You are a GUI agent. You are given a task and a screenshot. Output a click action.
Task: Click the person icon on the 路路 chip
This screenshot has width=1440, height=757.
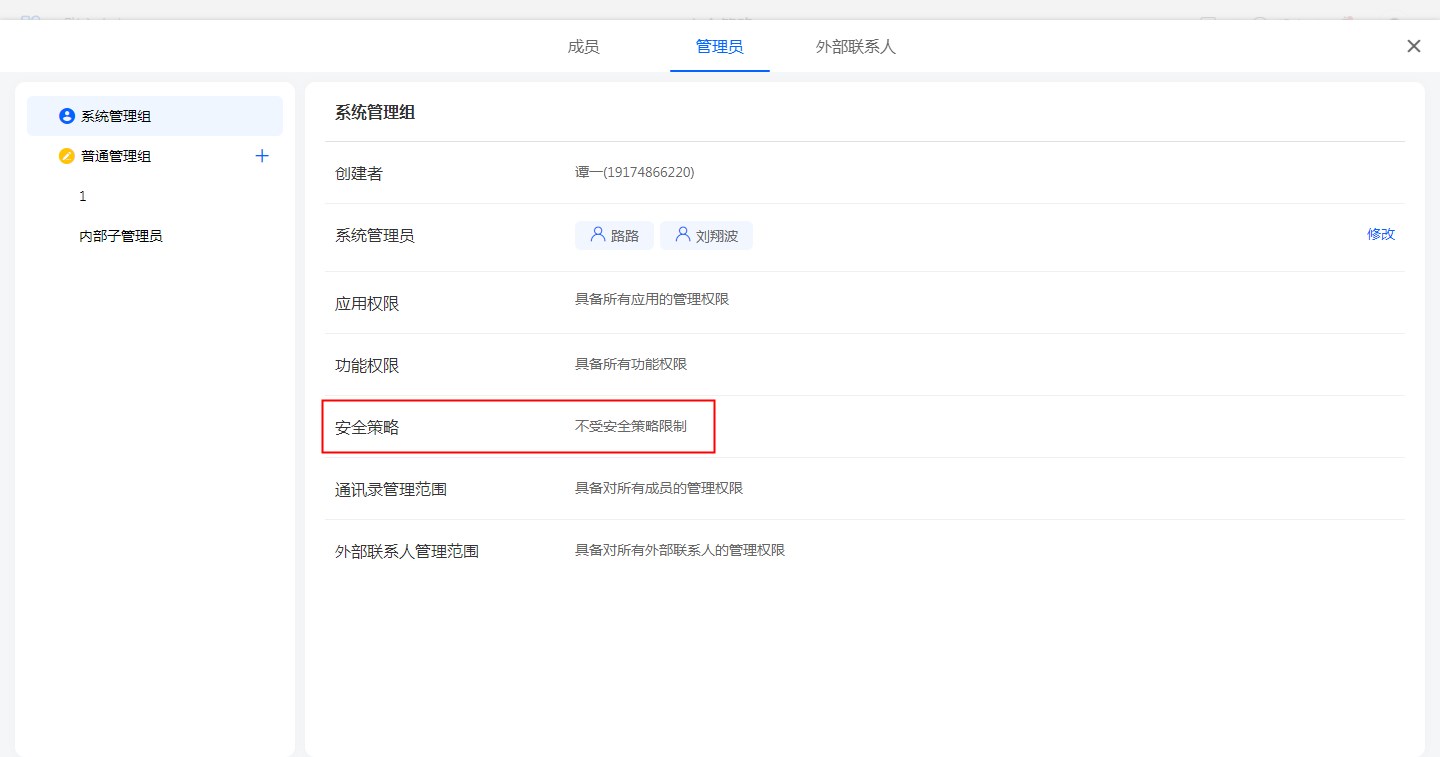pos(597,235)
